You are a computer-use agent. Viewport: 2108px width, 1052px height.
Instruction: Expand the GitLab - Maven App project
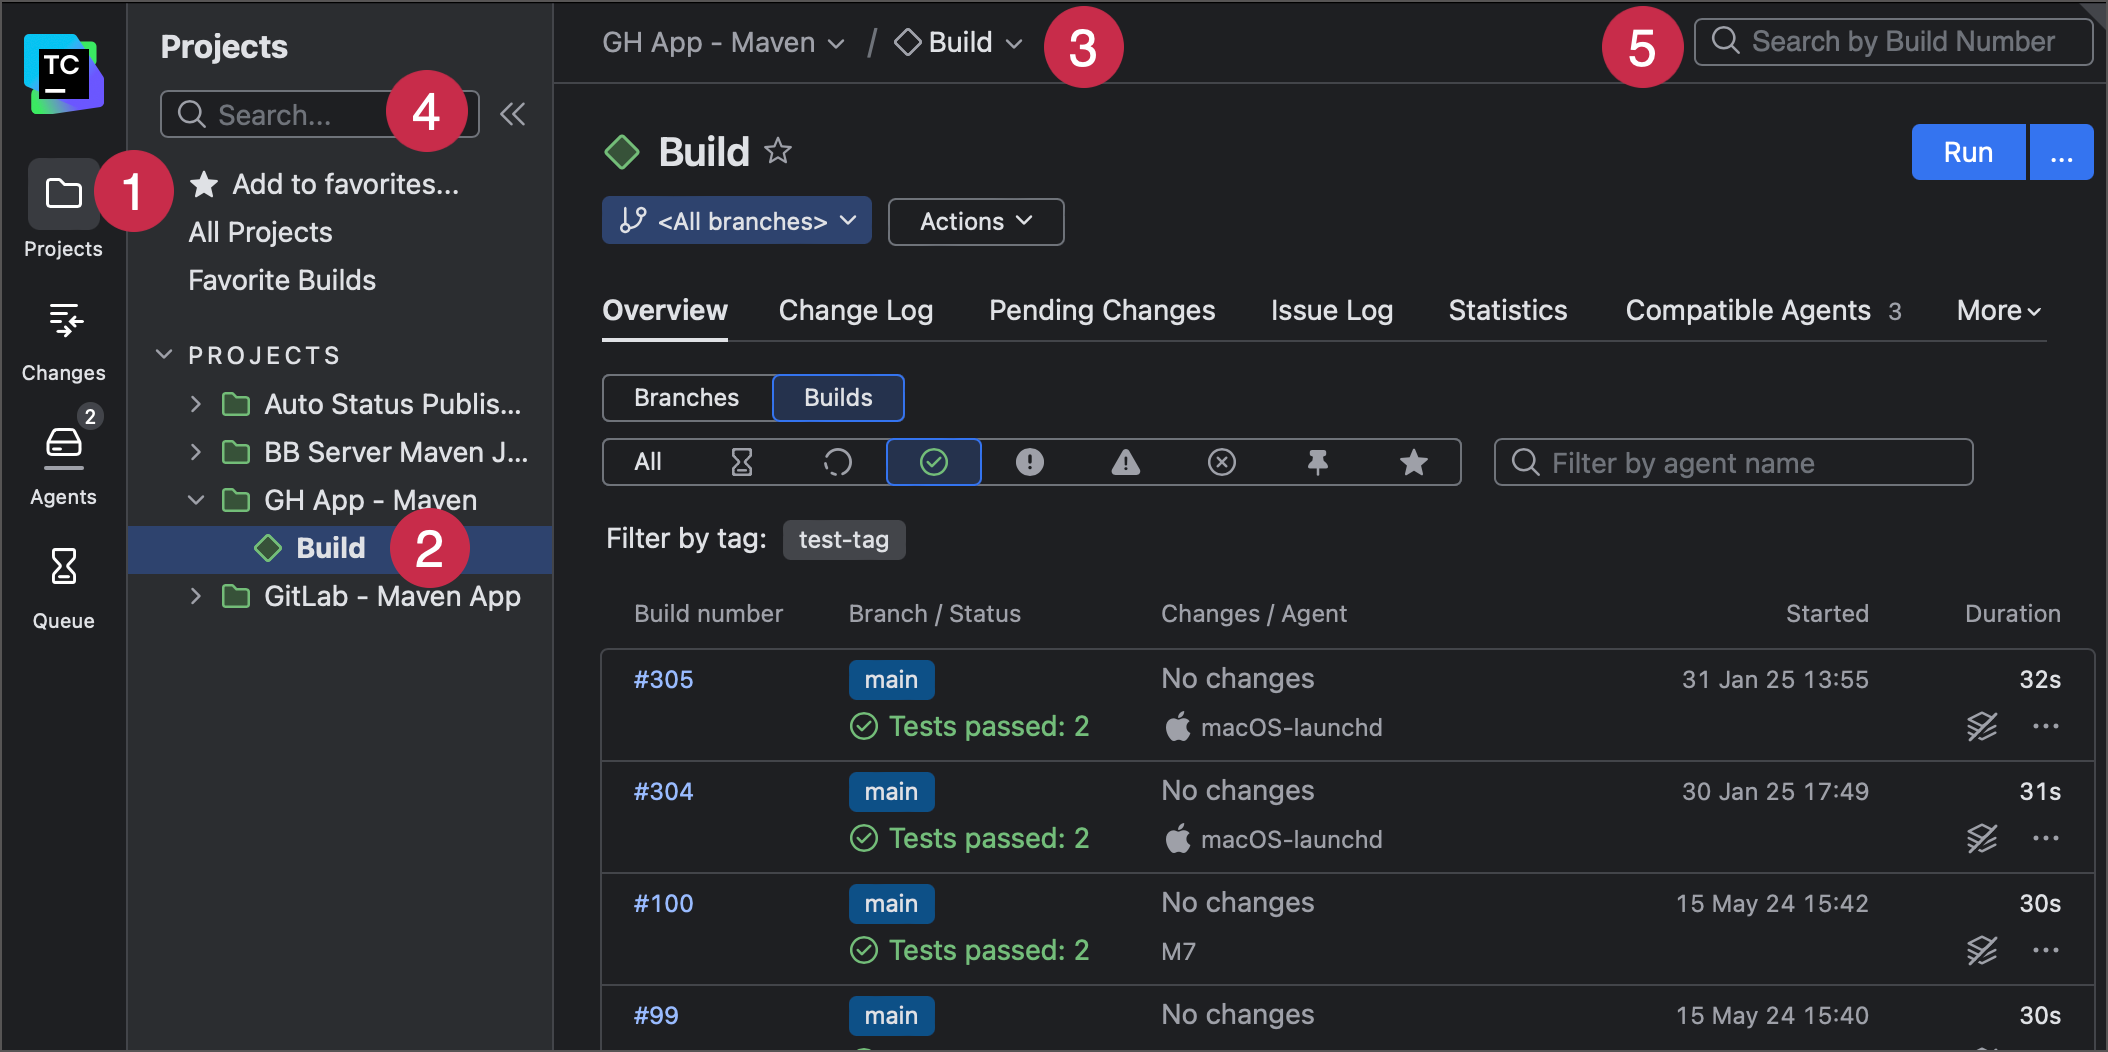point(196,596)
